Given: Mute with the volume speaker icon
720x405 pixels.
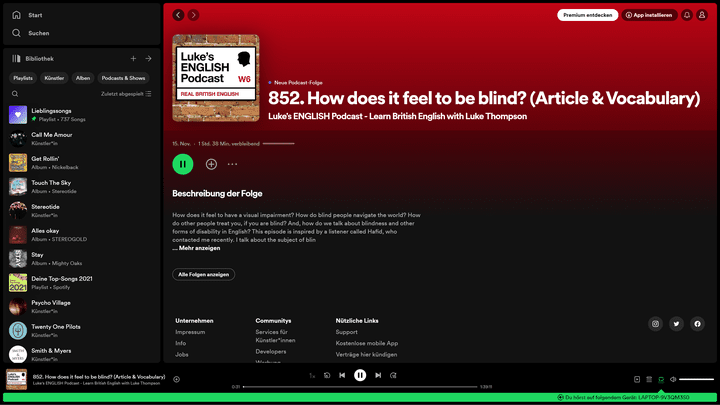Looking at the screenshot, I should [x=673, y=379].
